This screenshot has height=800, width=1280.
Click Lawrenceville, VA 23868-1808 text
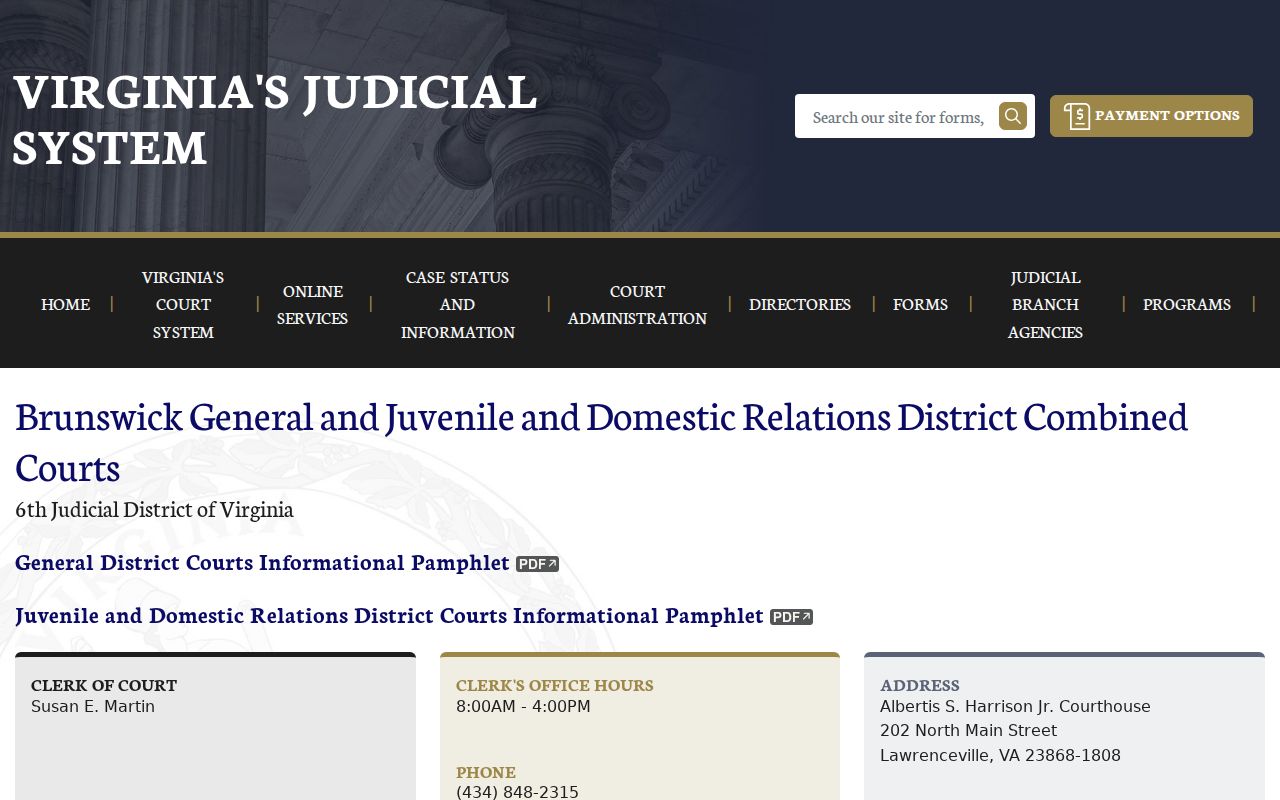click(x=1000, y=756)
